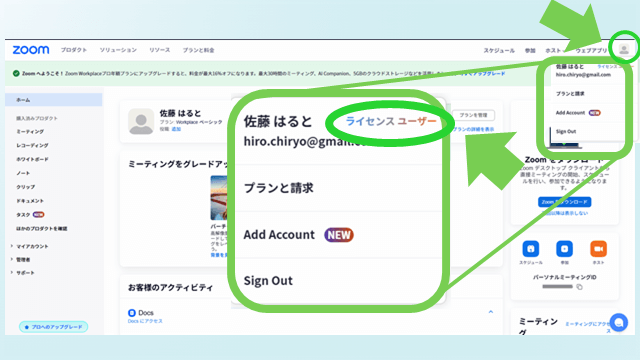
Task: Click the Zoom logo in the header
Action: (31, 50)
